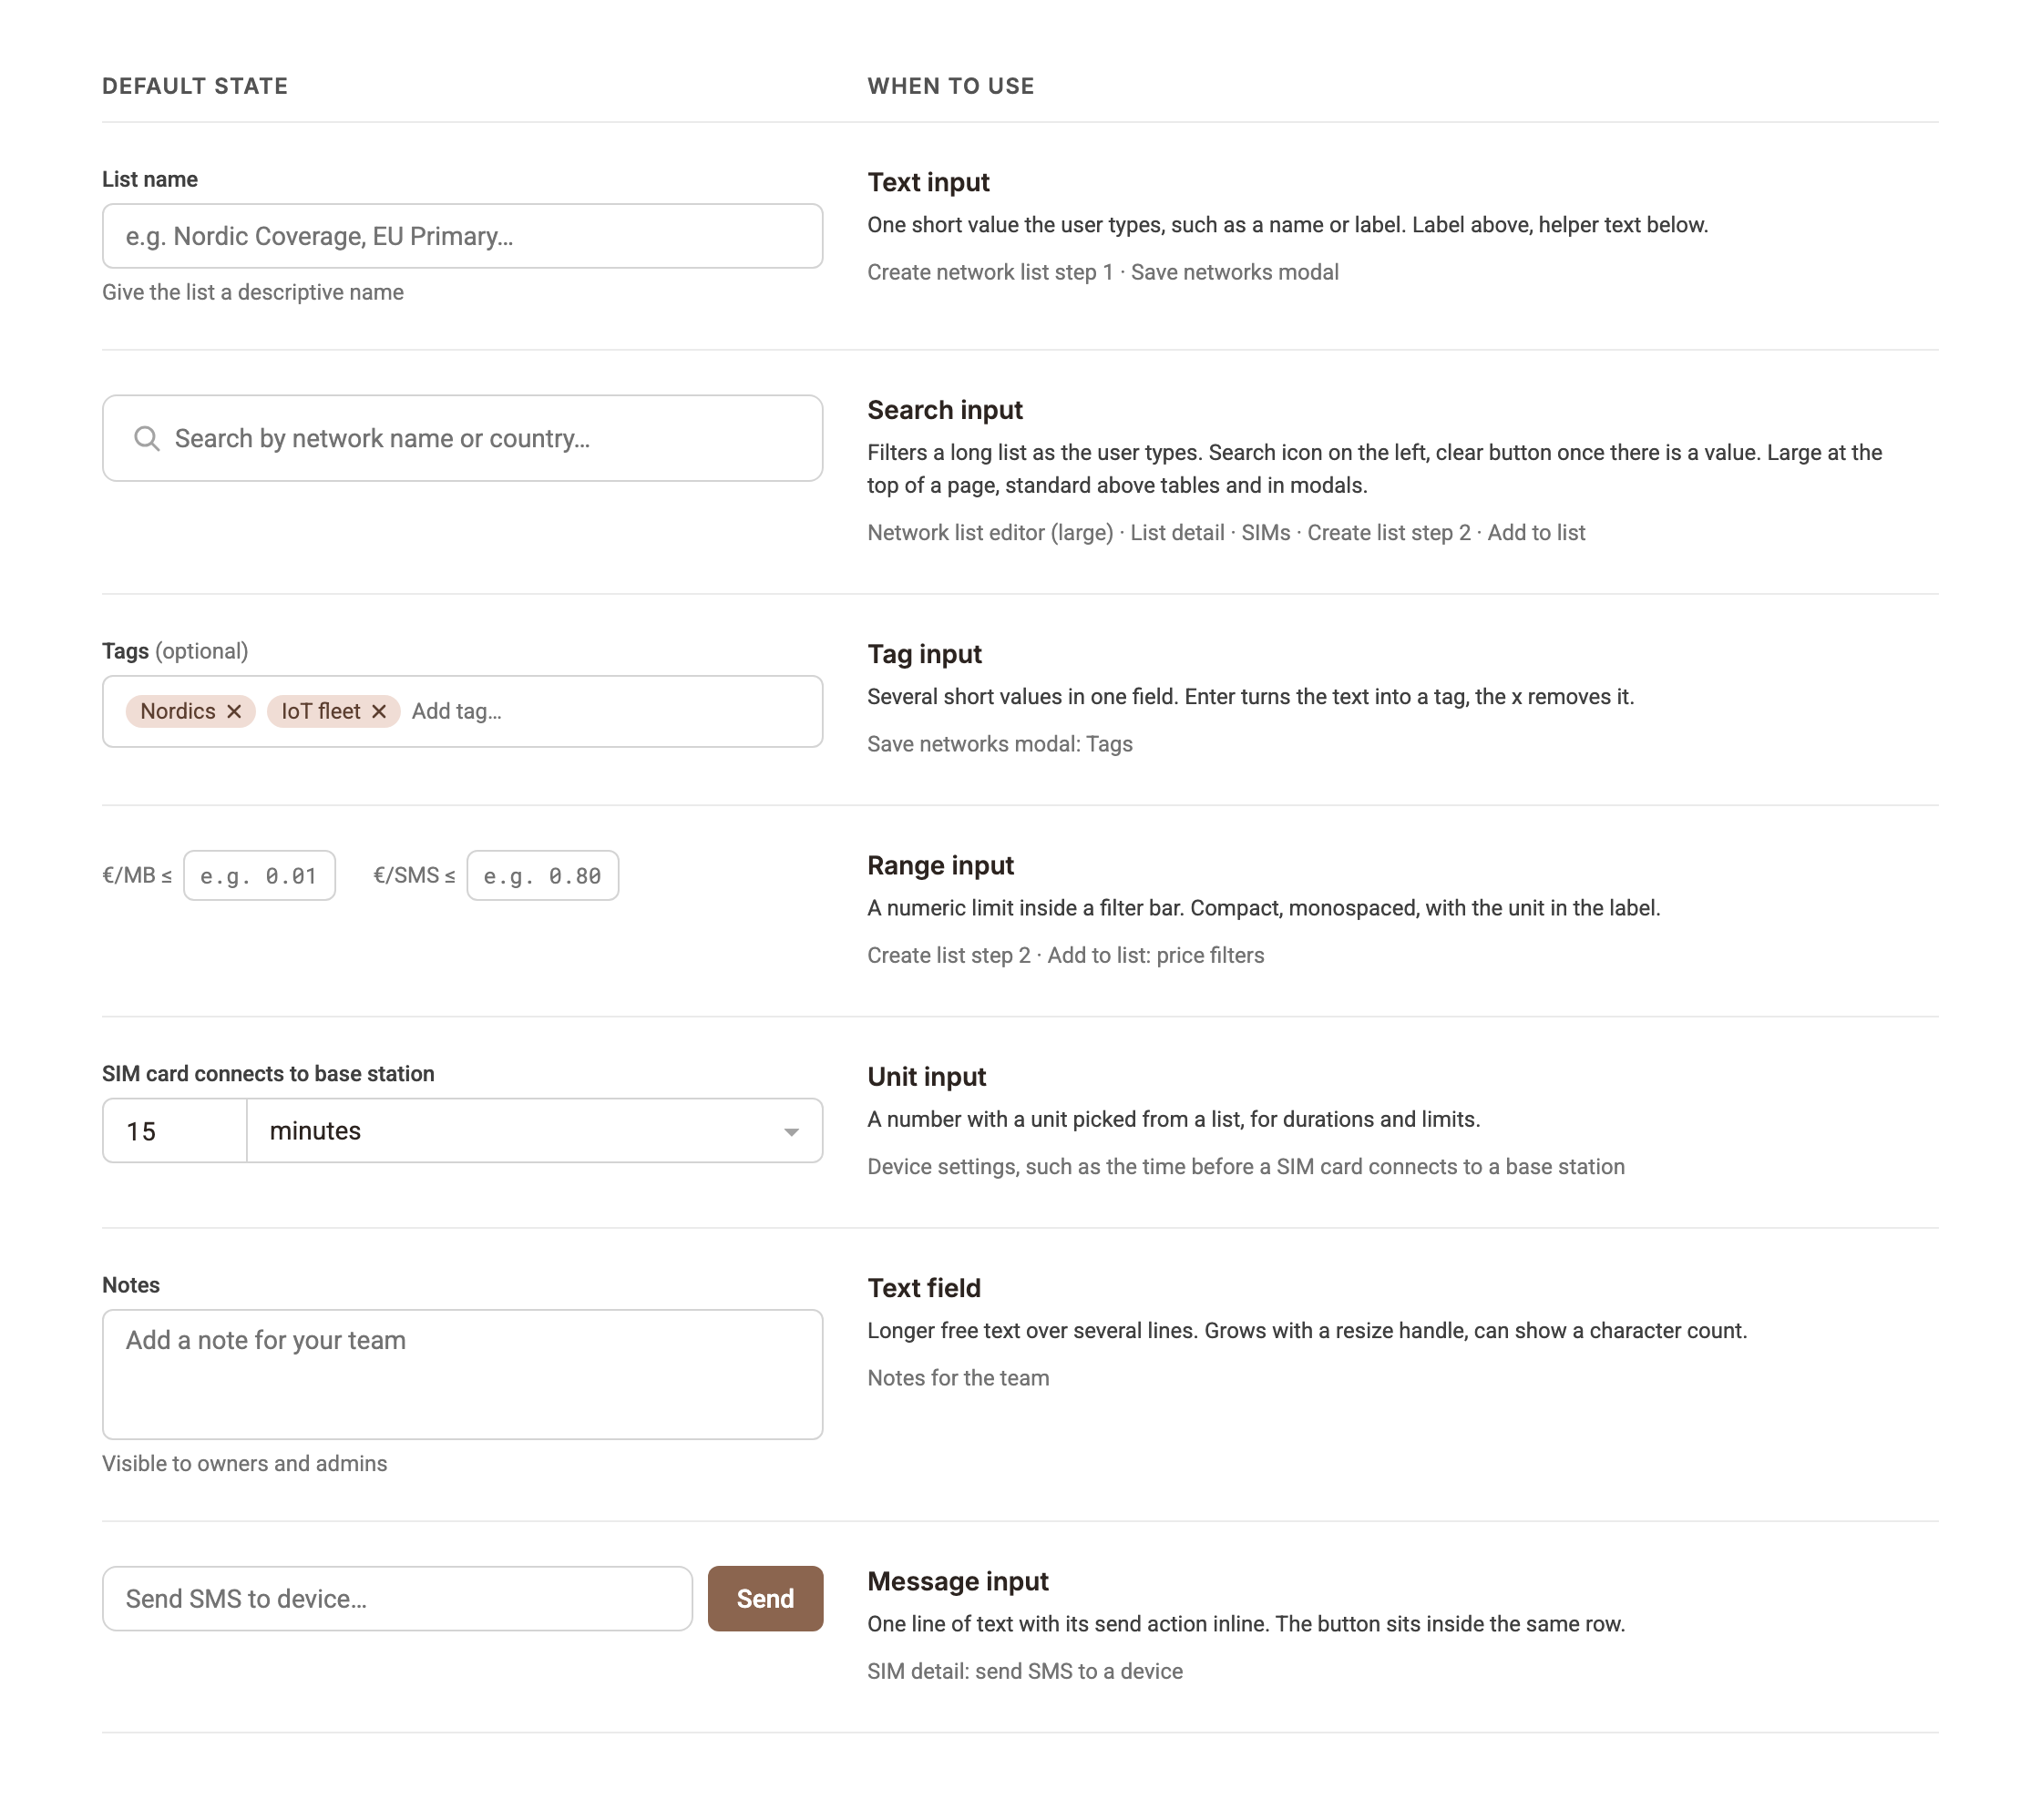Focus the List name text field

[462, 236]
